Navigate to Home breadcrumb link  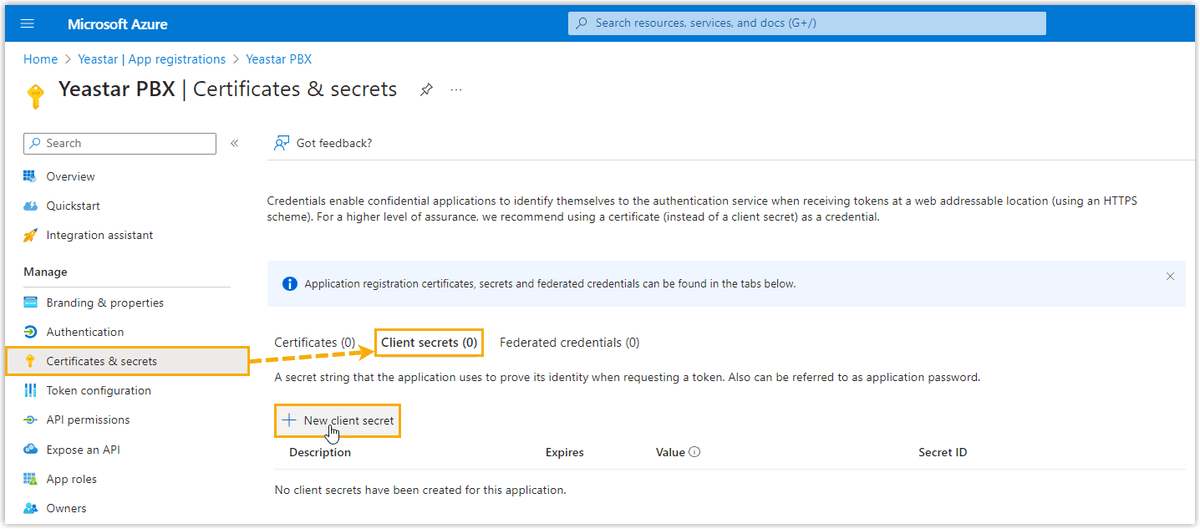click(40, 59)
